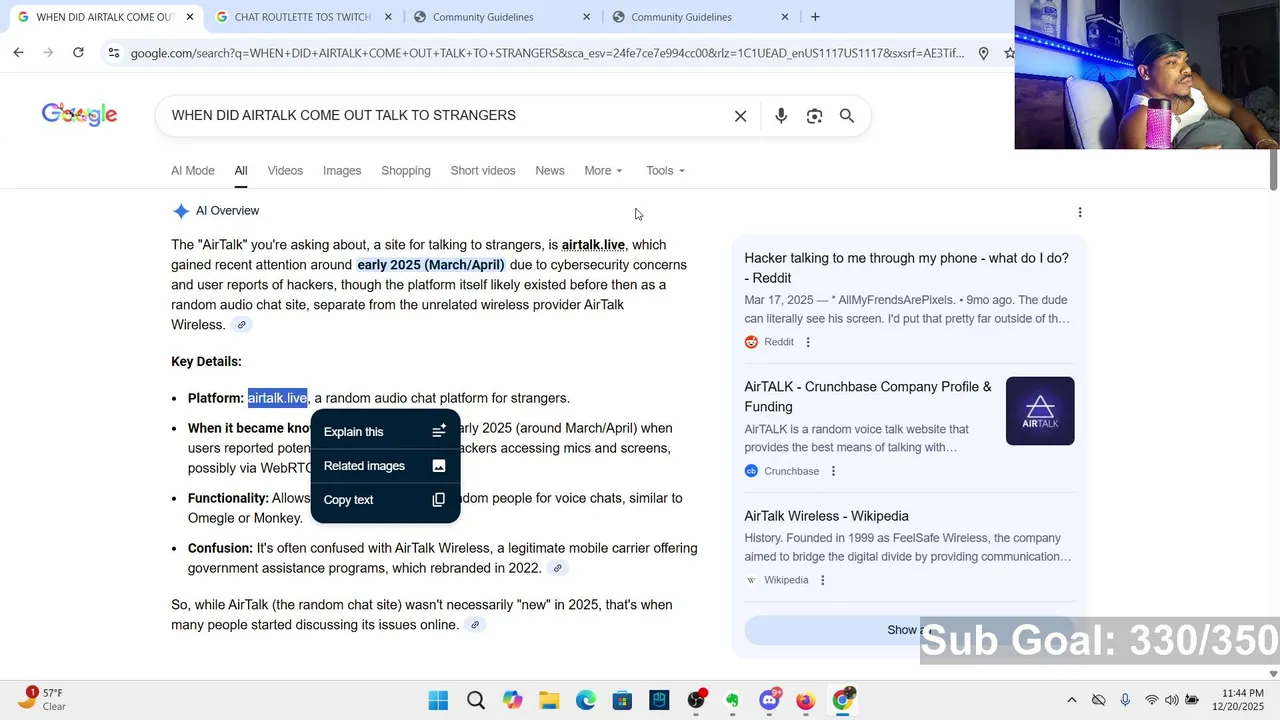Click link icon after 'its issues online.'
This screenshot has height=720, width=1280.
tap(475, 625)
